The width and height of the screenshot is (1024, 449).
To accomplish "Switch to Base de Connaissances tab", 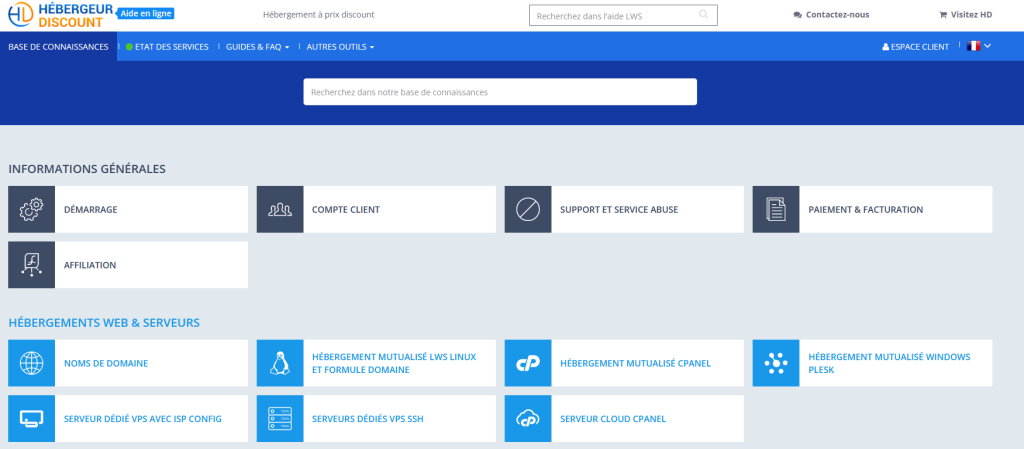I will click(x=59, y=46).
